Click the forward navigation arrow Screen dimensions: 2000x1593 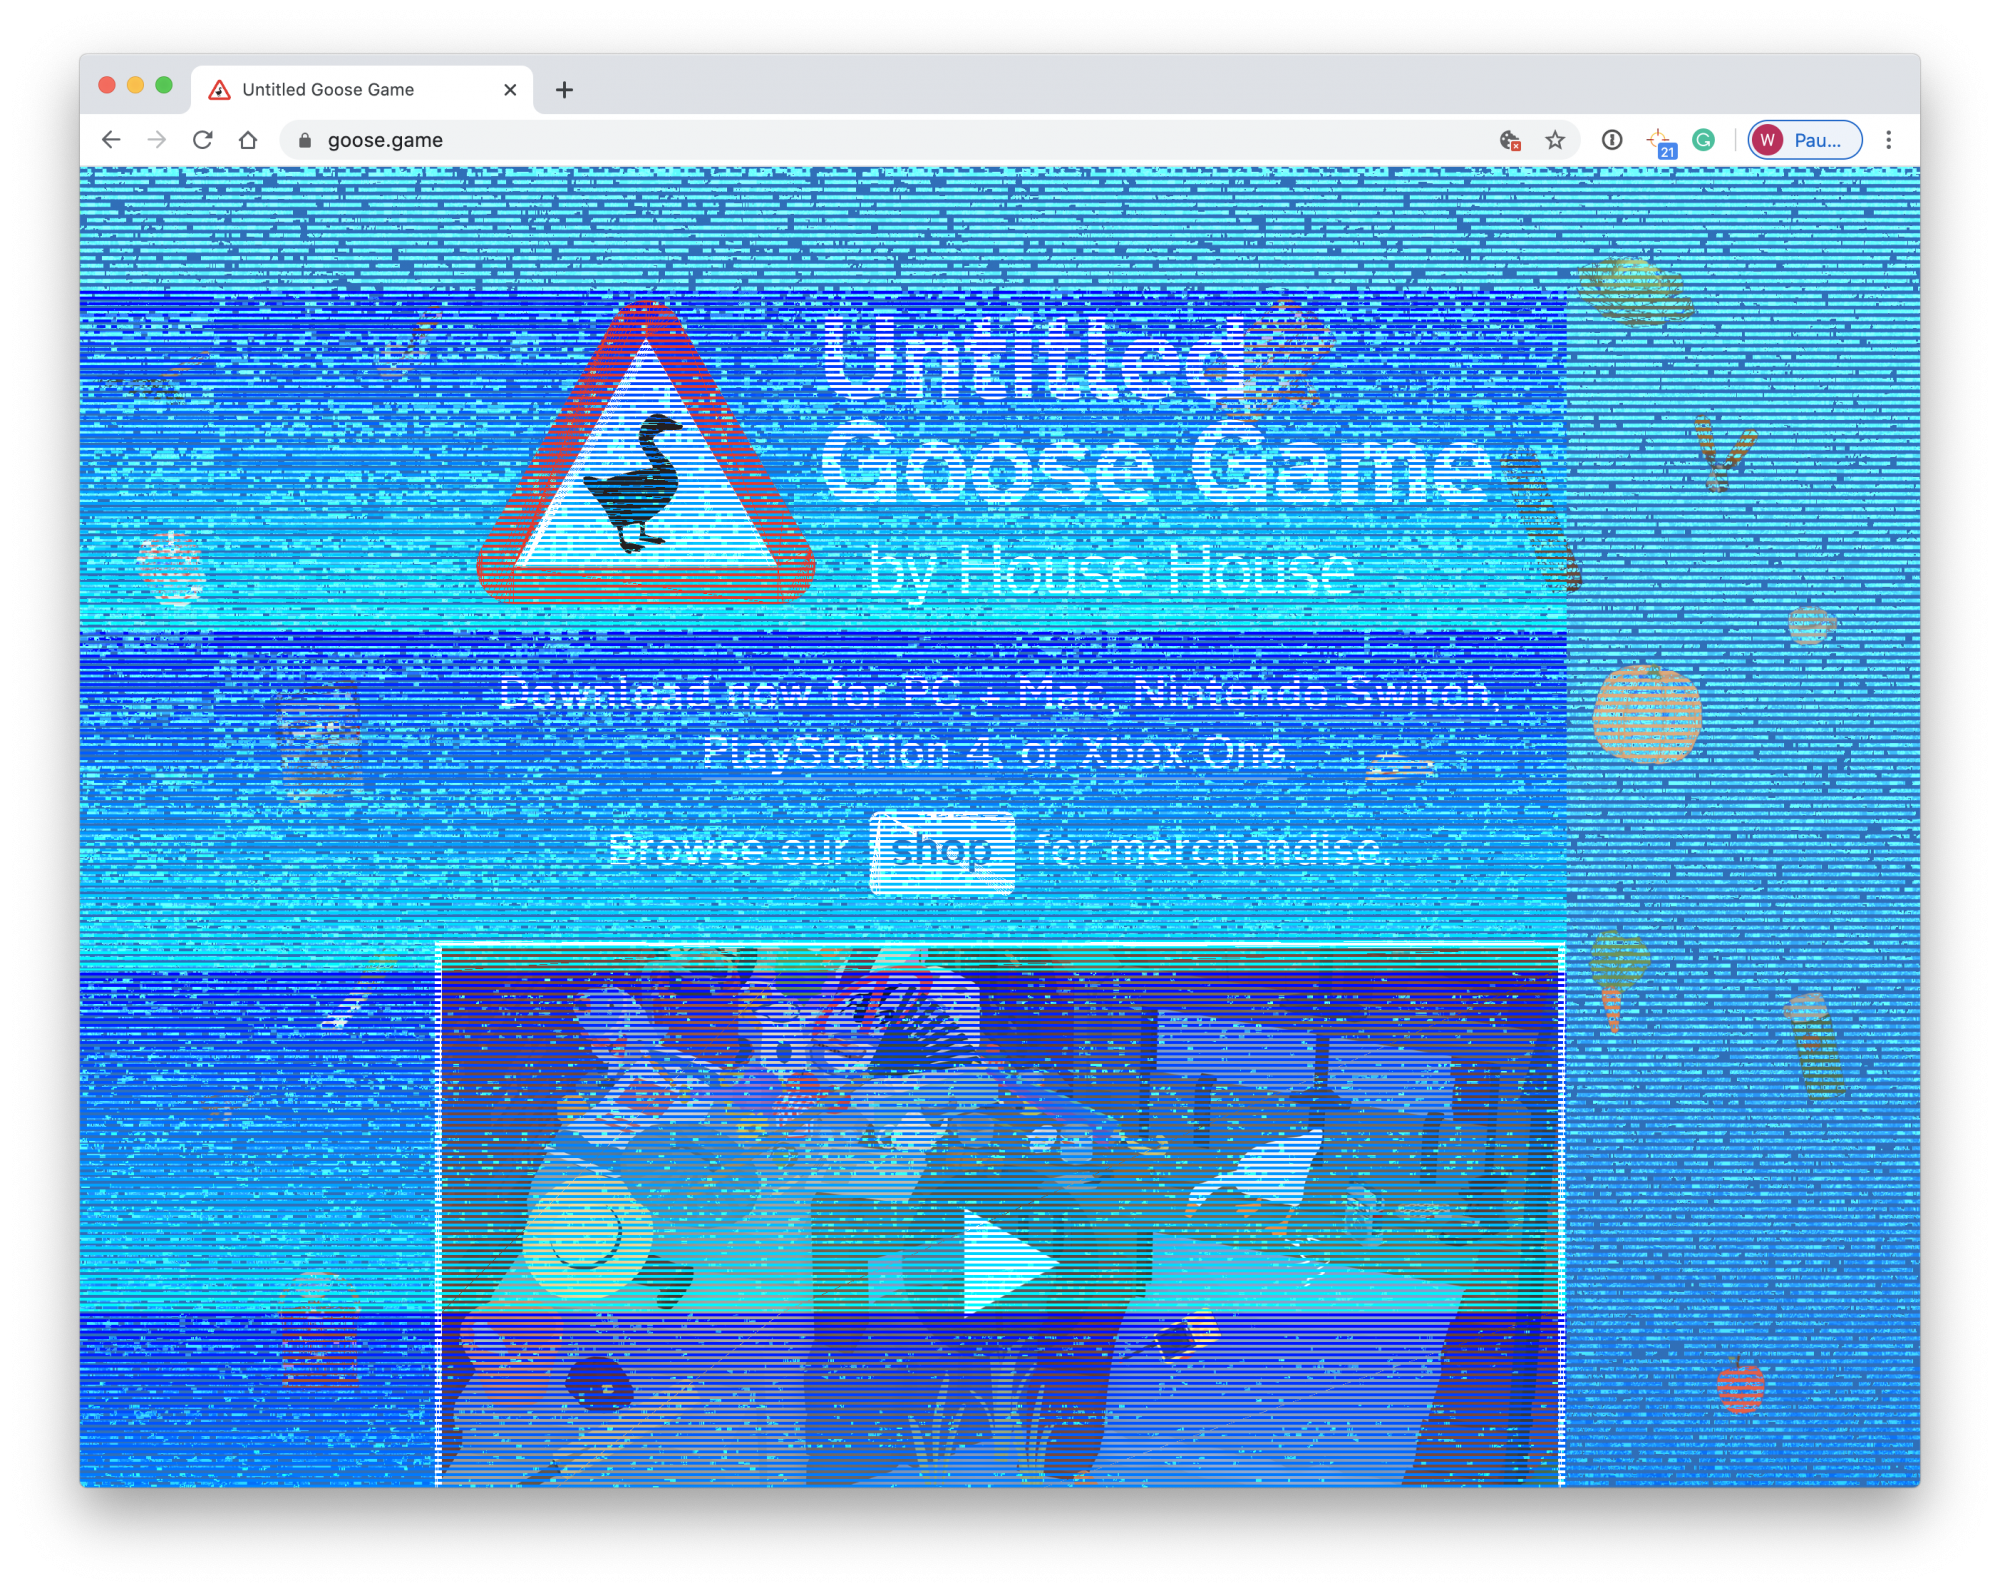tap(157, 140)
